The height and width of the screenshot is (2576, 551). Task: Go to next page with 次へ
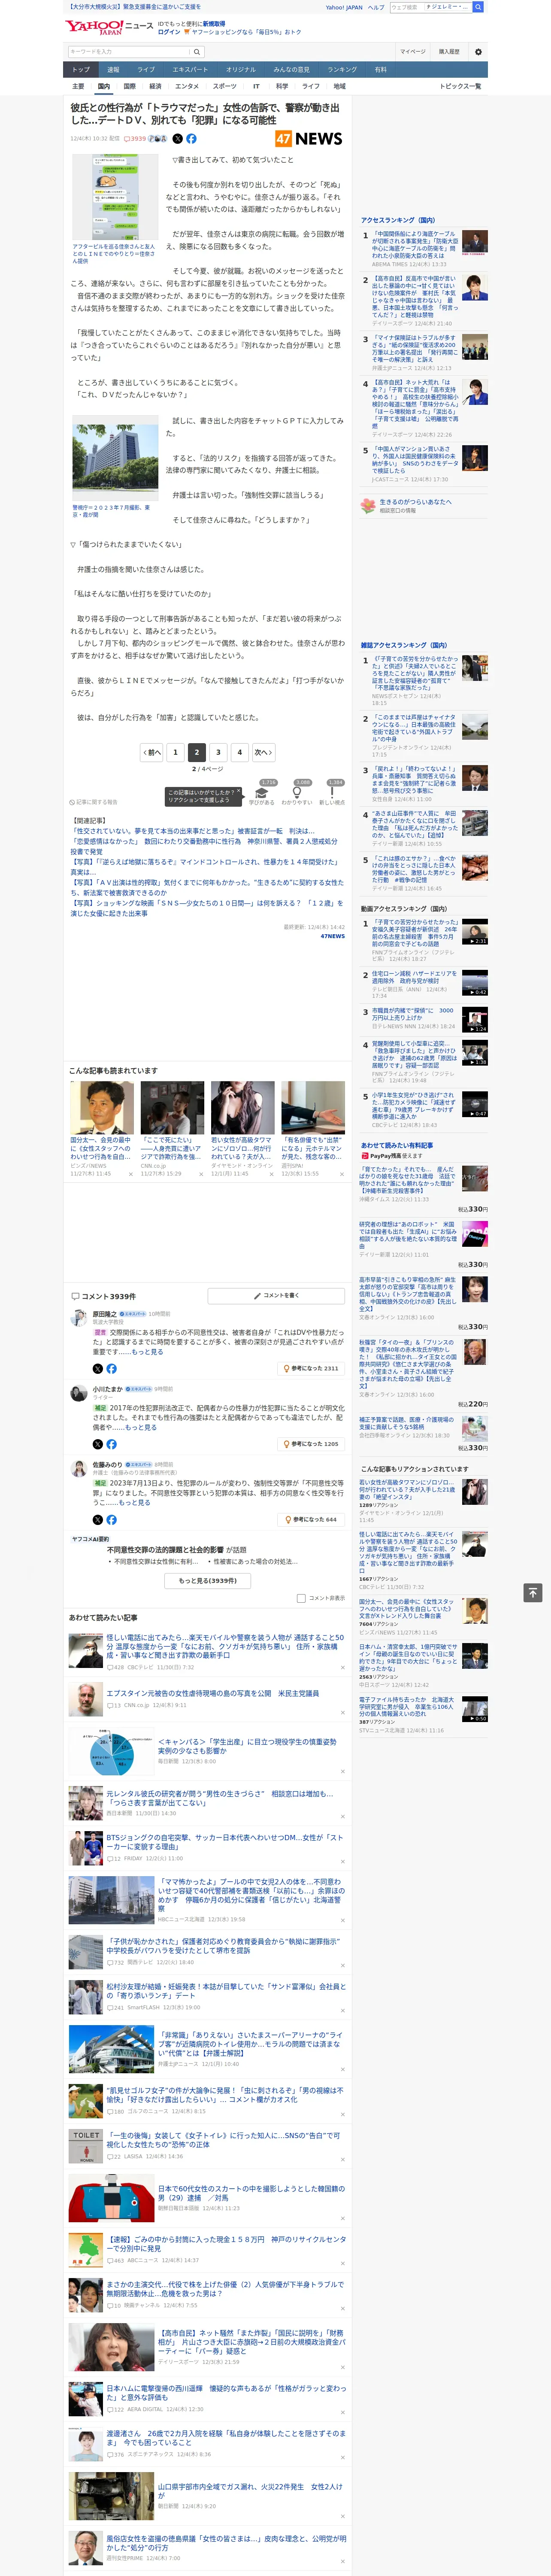coord(263,752)
